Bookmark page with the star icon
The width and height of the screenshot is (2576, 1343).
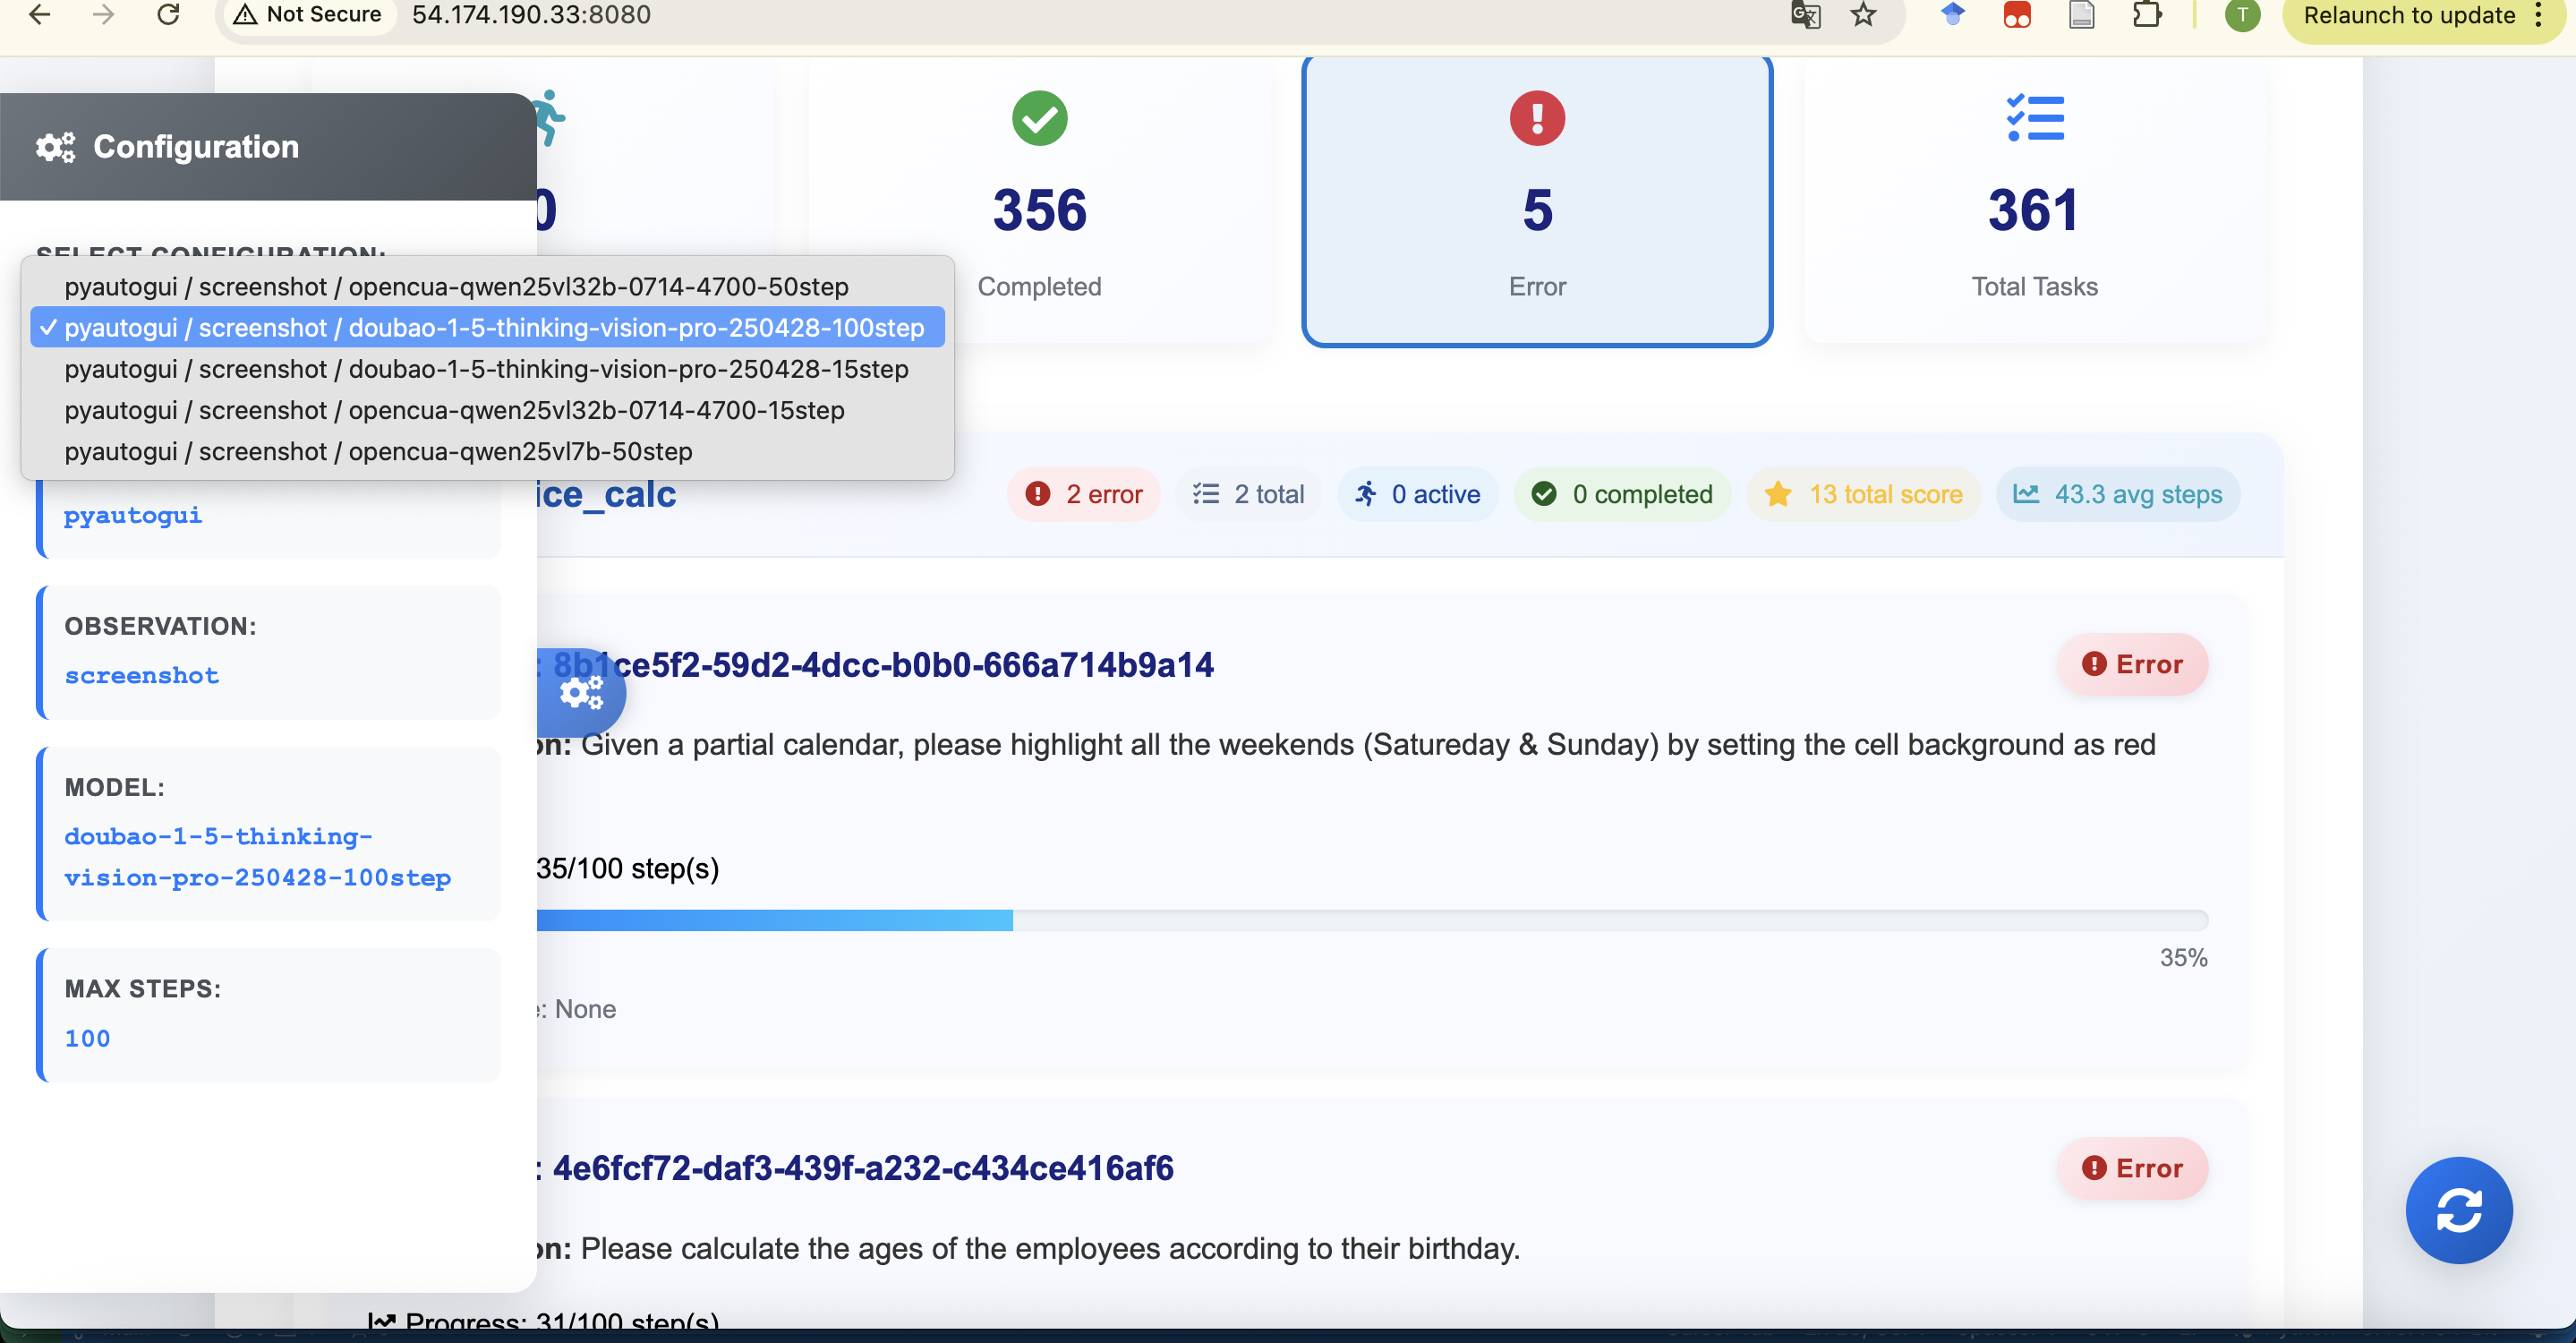pyautogui.click(x=1863, y=15)
